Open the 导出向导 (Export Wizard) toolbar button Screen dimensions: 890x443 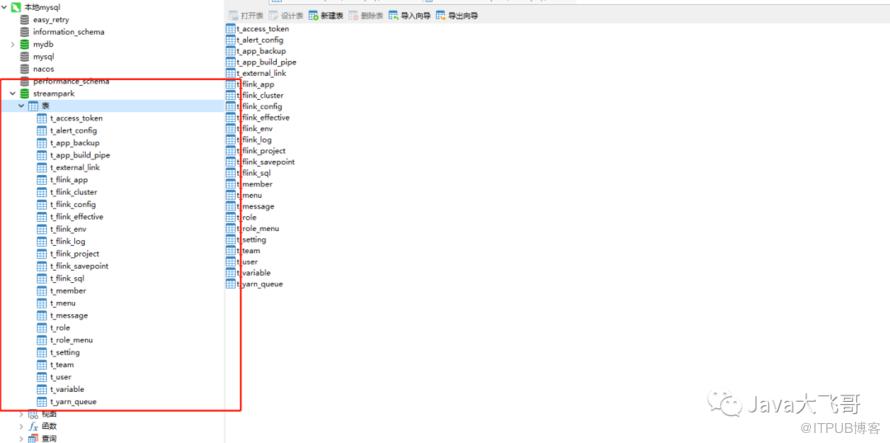pyautogui.click(x=457, y=16)
